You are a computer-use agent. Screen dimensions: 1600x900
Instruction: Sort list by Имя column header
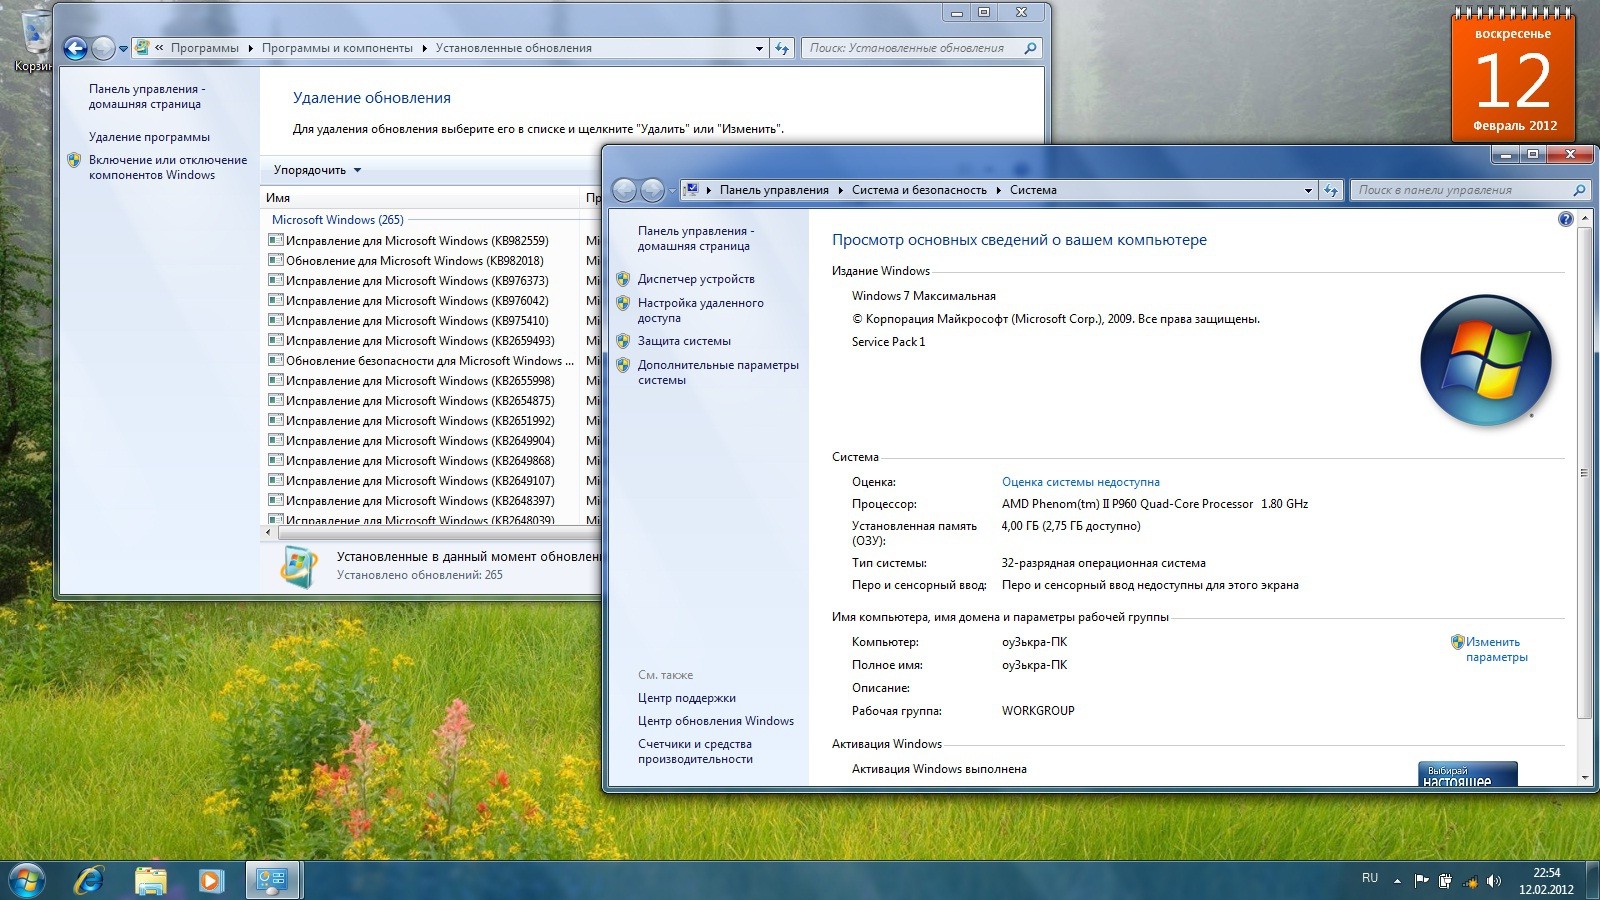click(x=420, y=198)
